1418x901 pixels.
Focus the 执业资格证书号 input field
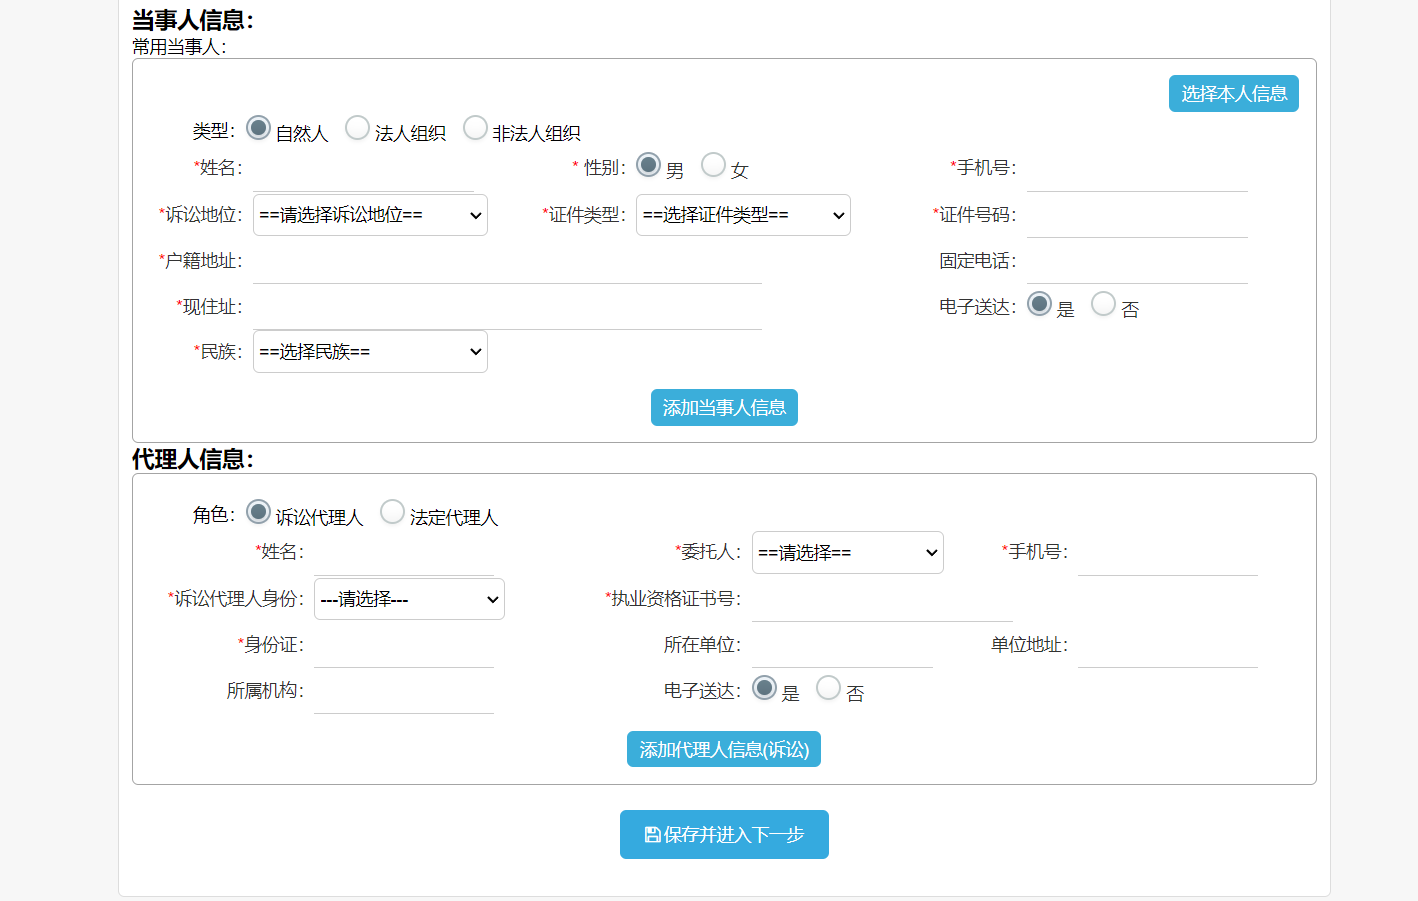click(x=882, y=600)
